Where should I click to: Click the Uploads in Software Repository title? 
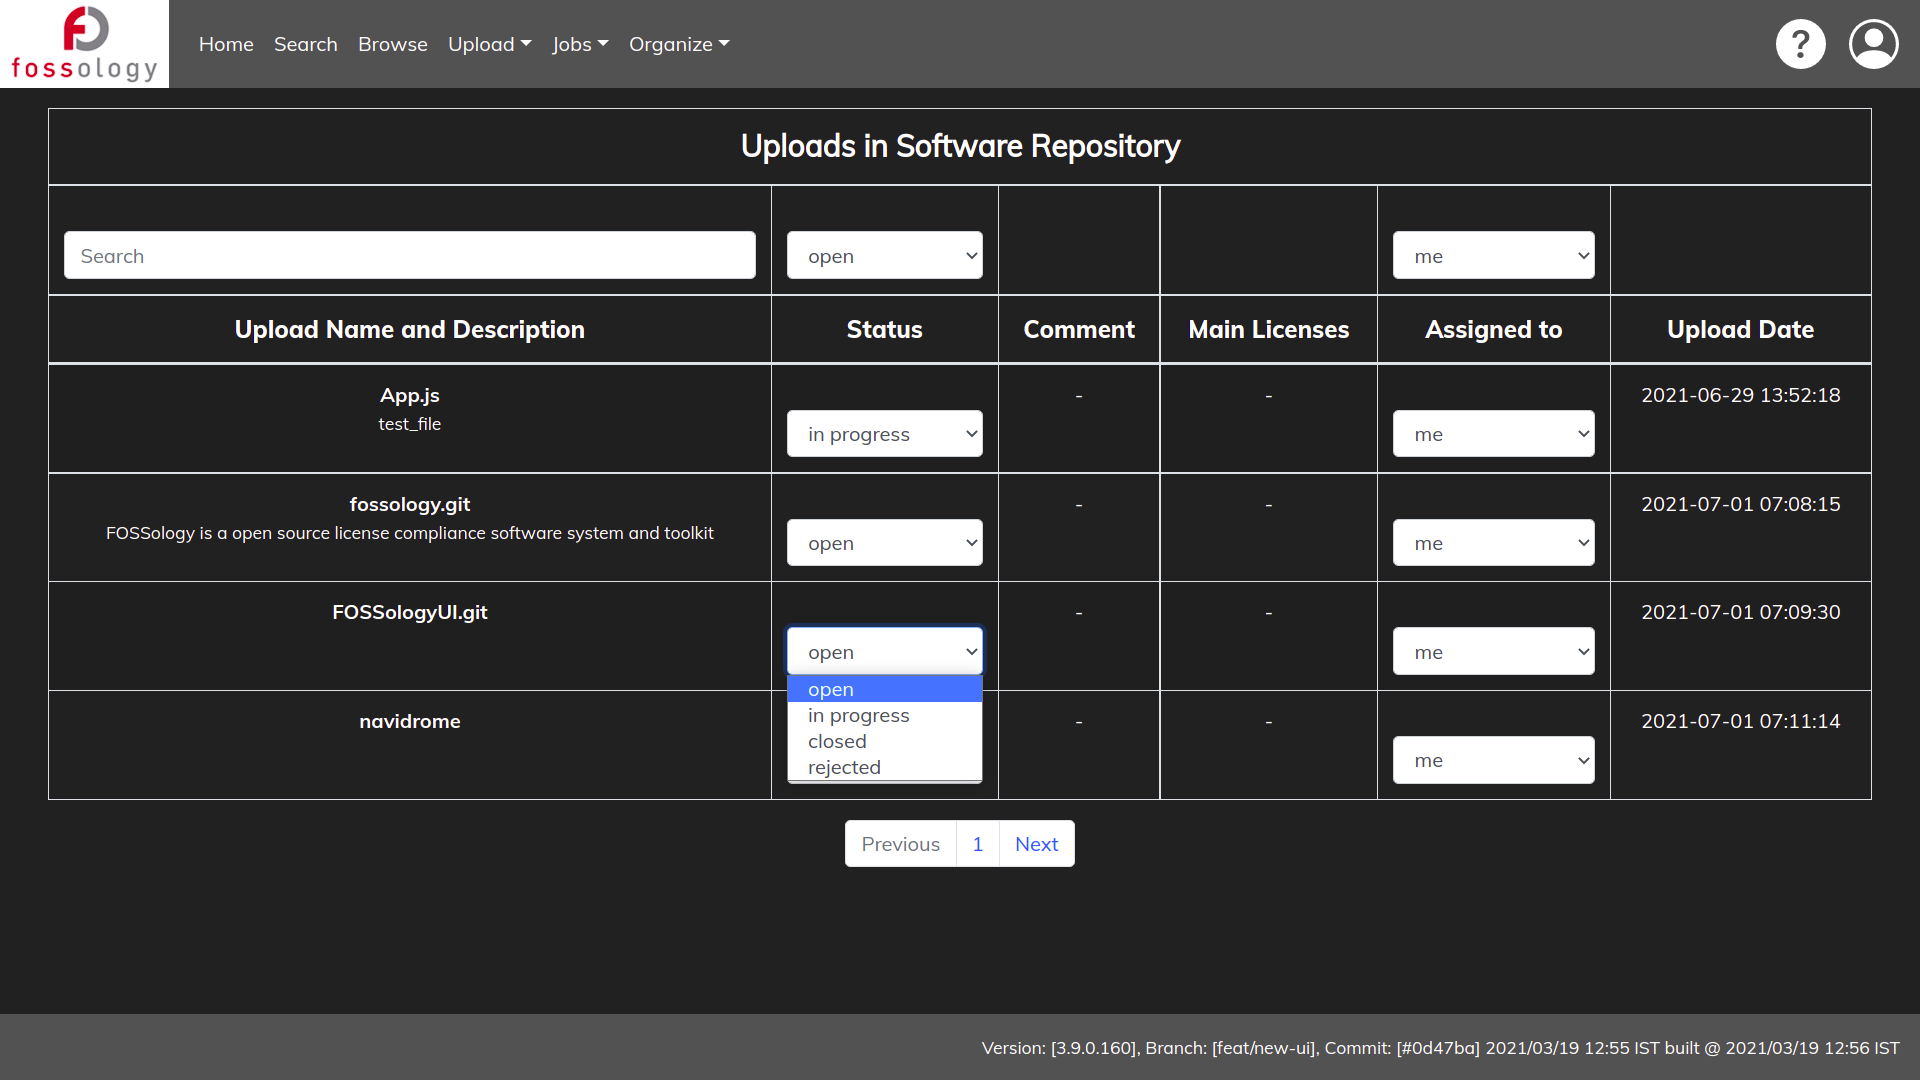960,146
